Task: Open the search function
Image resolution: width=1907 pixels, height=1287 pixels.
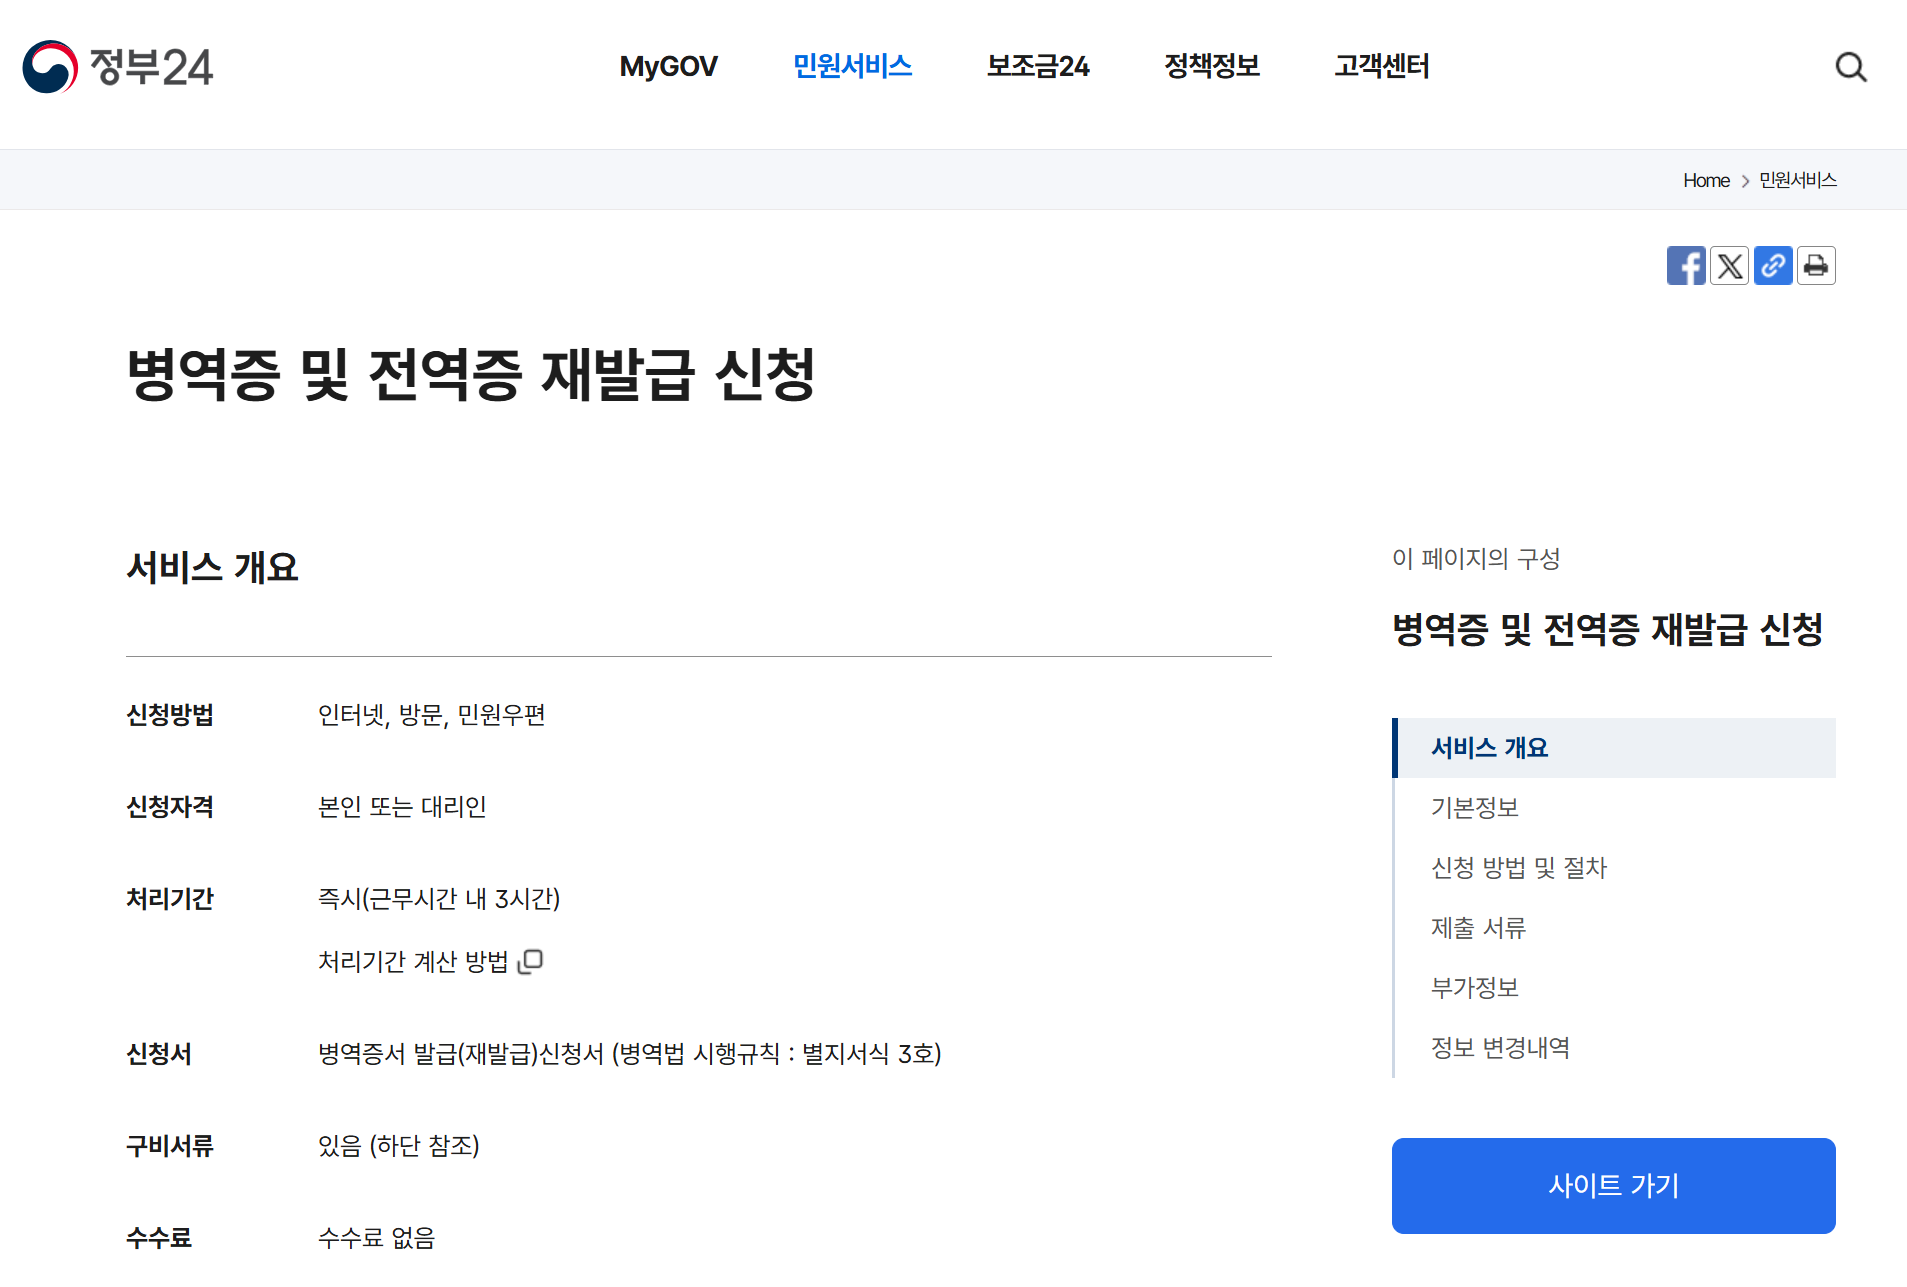Action: [1851, 67]
